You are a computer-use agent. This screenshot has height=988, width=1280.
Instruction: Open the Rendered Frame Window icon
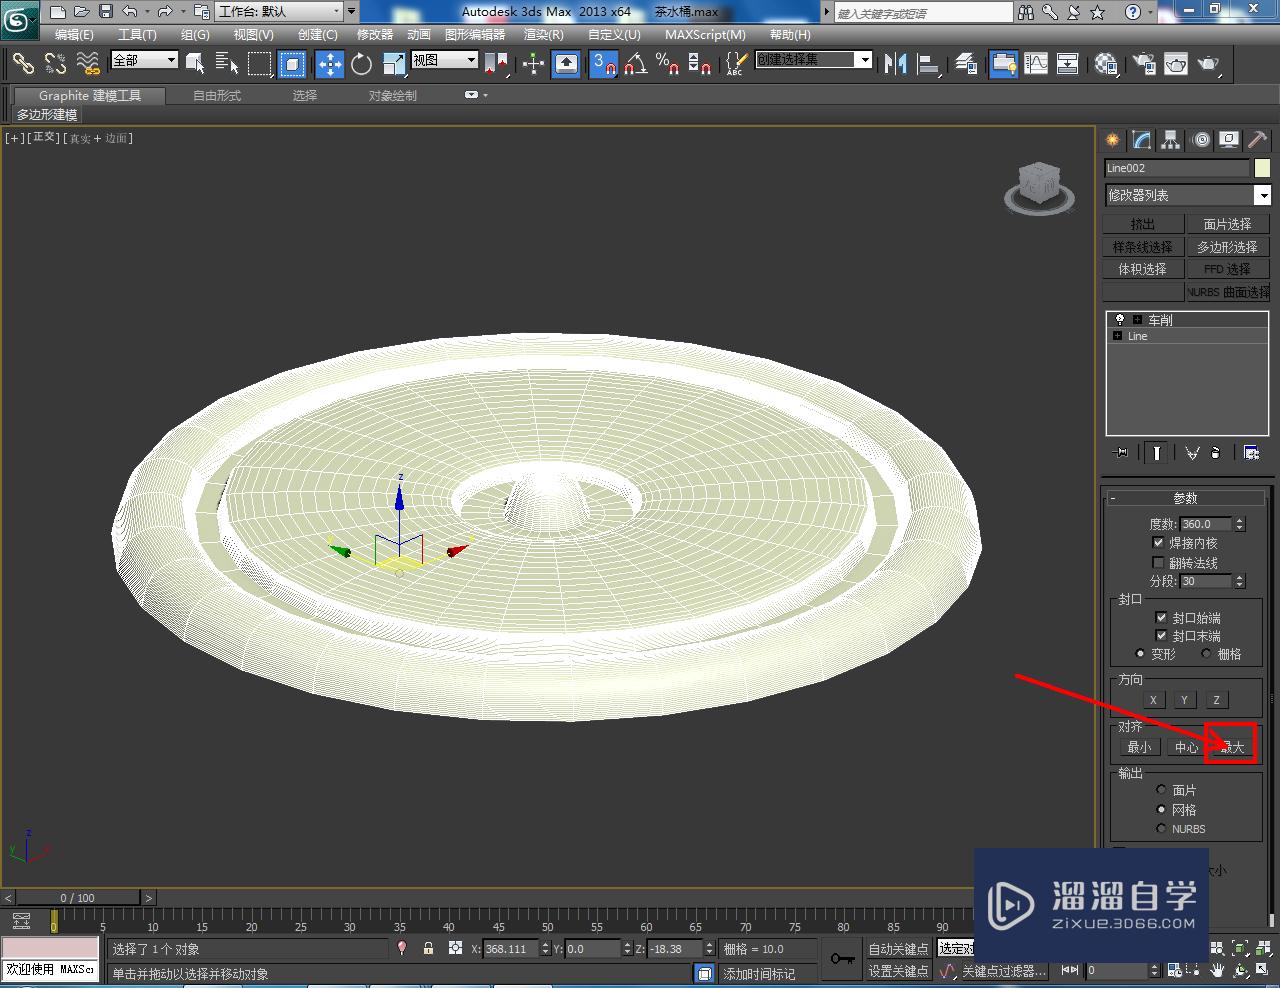pyautogui.click(x=1176, y=64)
